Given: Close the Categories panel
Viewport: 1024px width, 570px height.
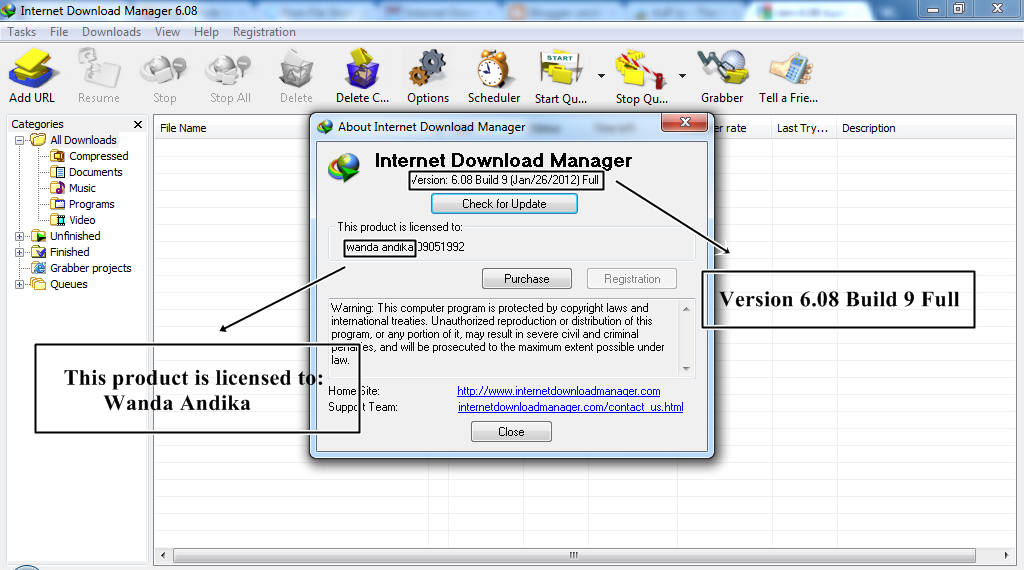Looking at the screenshot, I should (x=138, y=124).
